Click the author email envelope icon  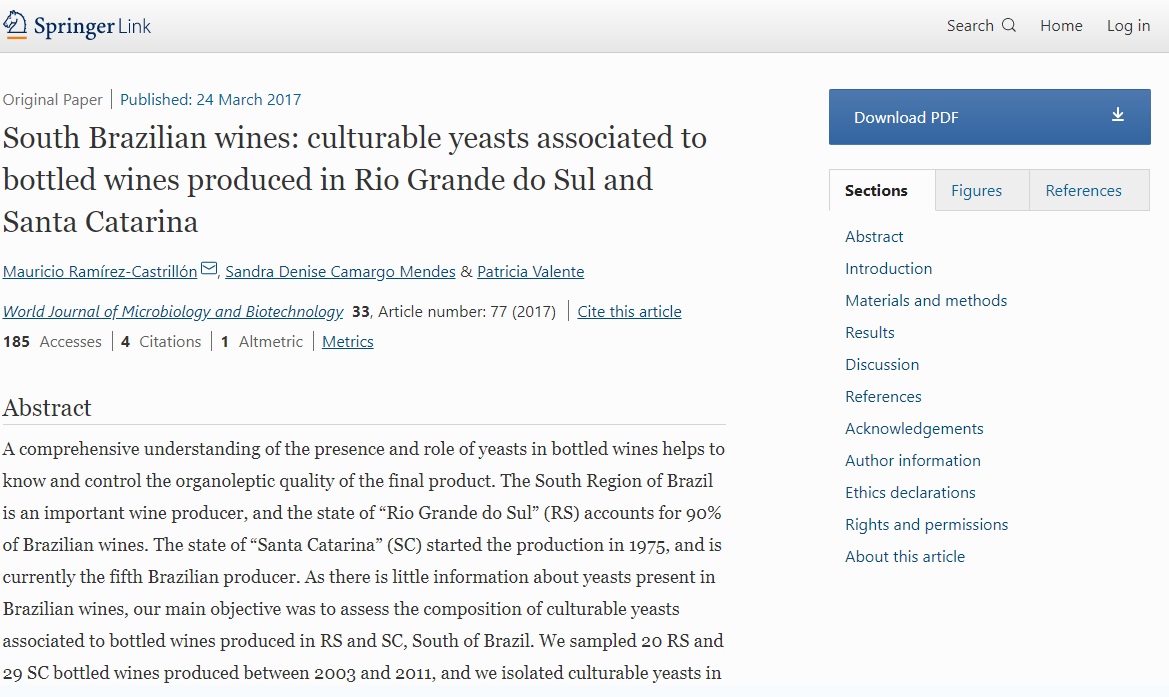(x=209, y=269)
